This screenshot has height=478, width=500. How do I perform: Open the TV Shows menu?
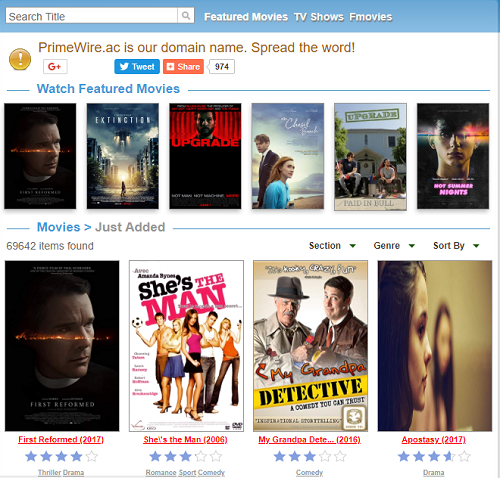(319, 17)
